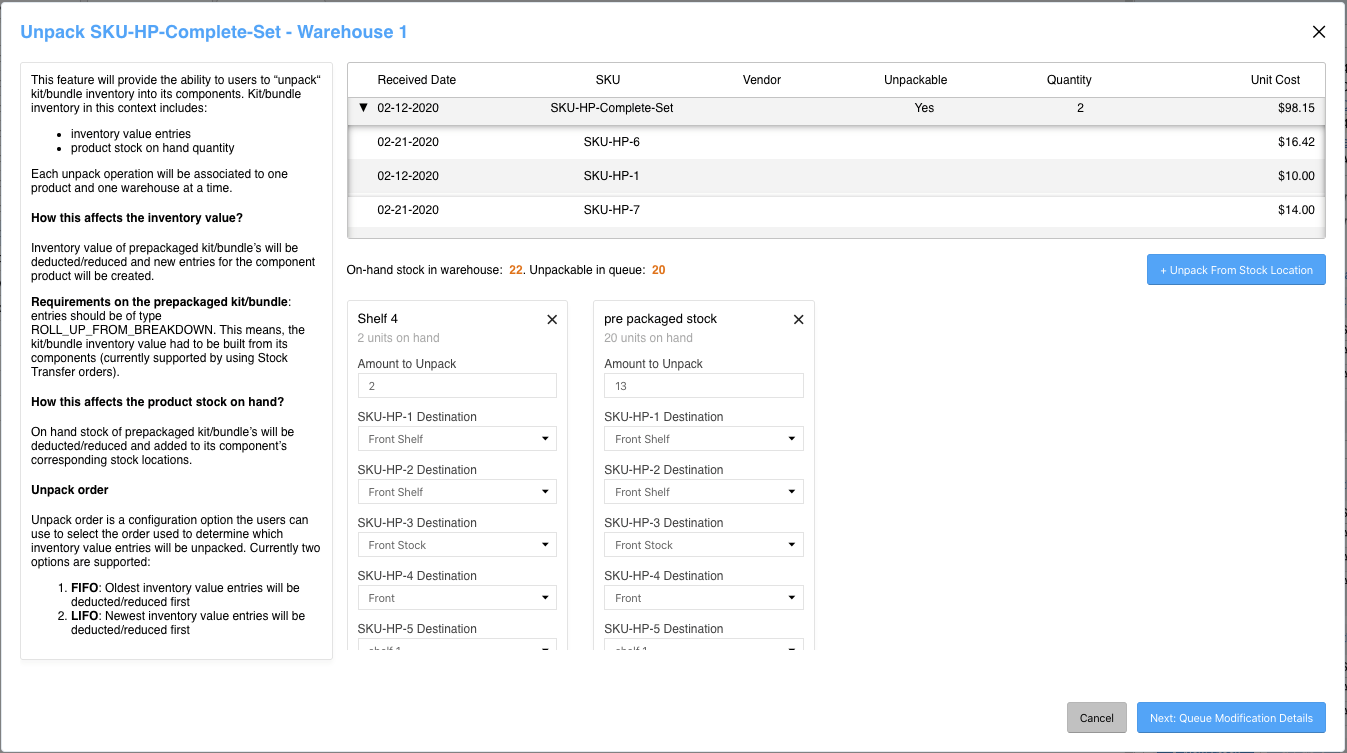The height and width of the screenshot is (753, 1347).
Task: Open SKU-HP-2 Destination dropdown in Shelf 4
Action: pyautogui.click(x=457, y=491)
